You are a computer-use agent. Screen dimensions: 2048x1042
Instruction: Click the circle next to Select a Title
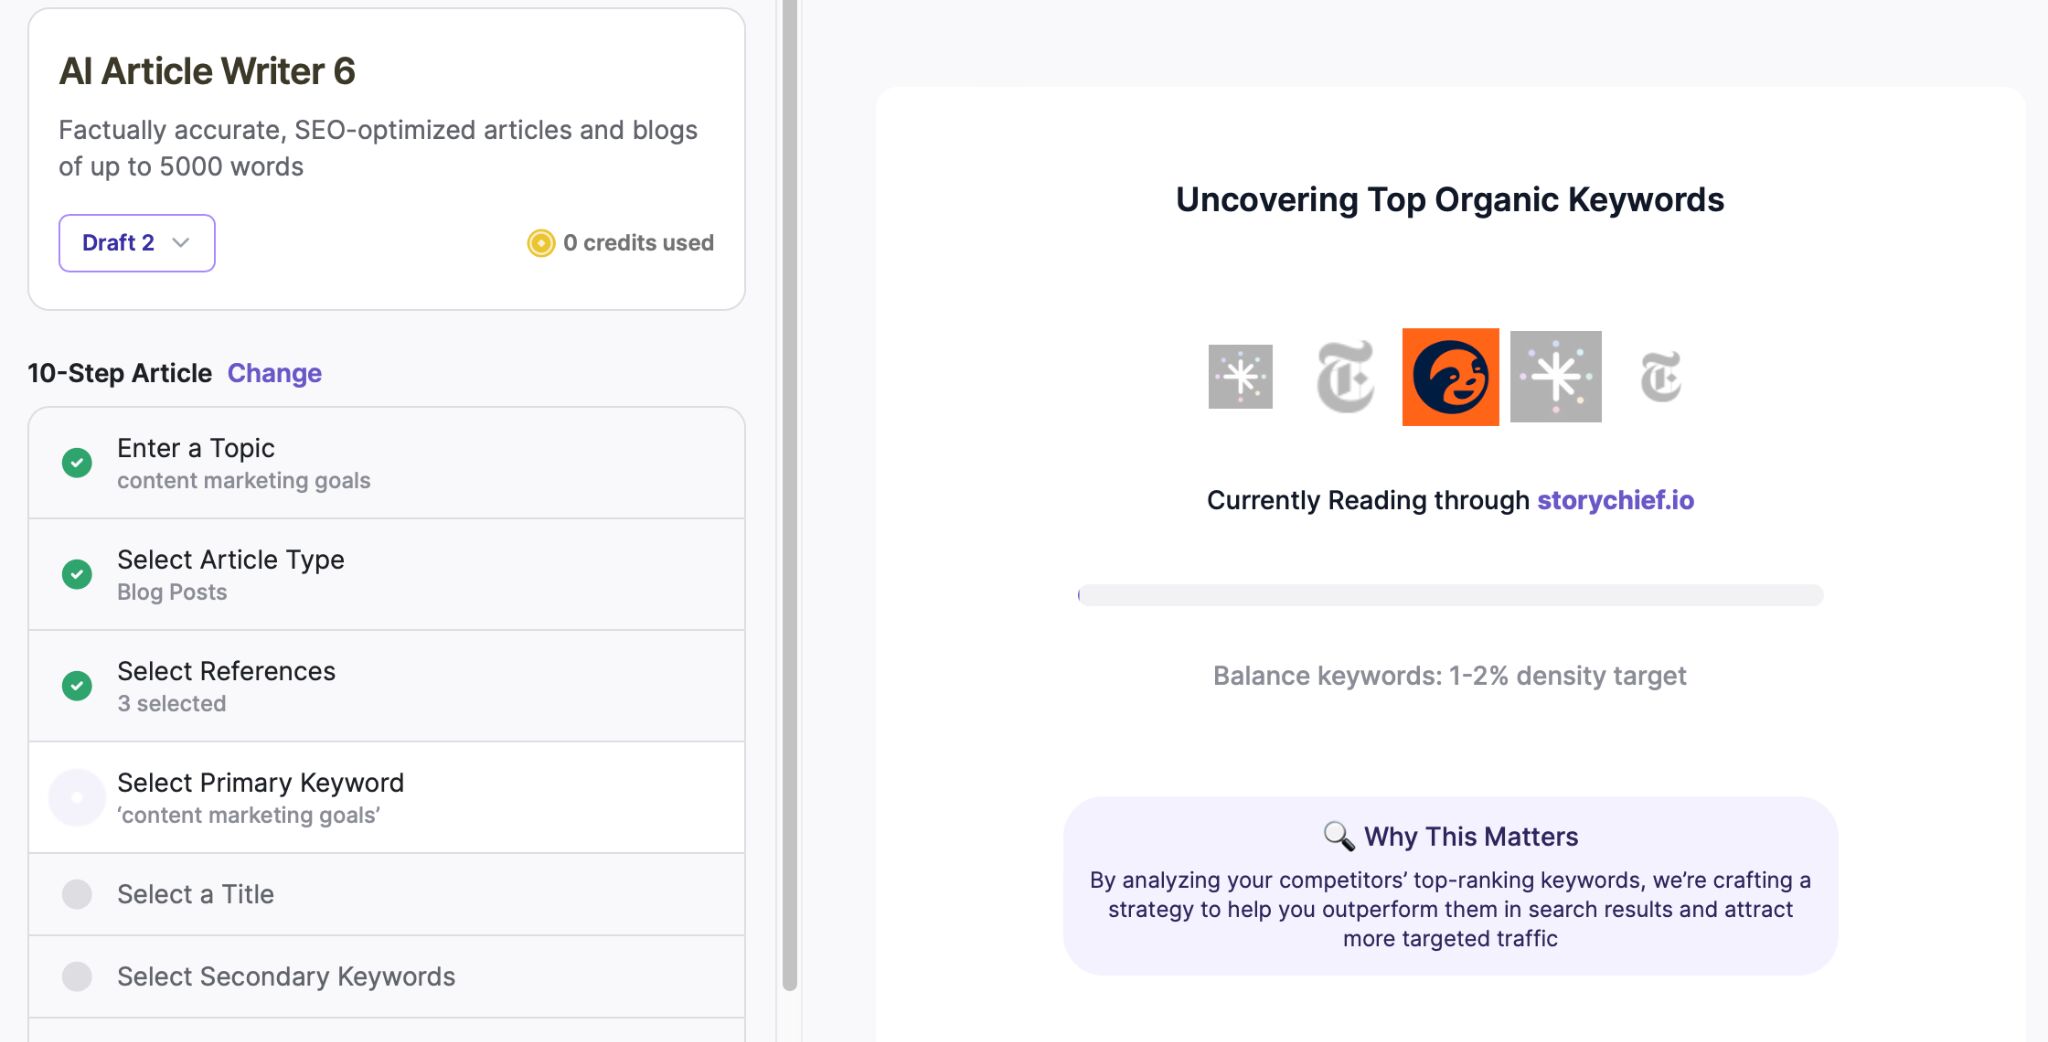(x=77, y=895)
